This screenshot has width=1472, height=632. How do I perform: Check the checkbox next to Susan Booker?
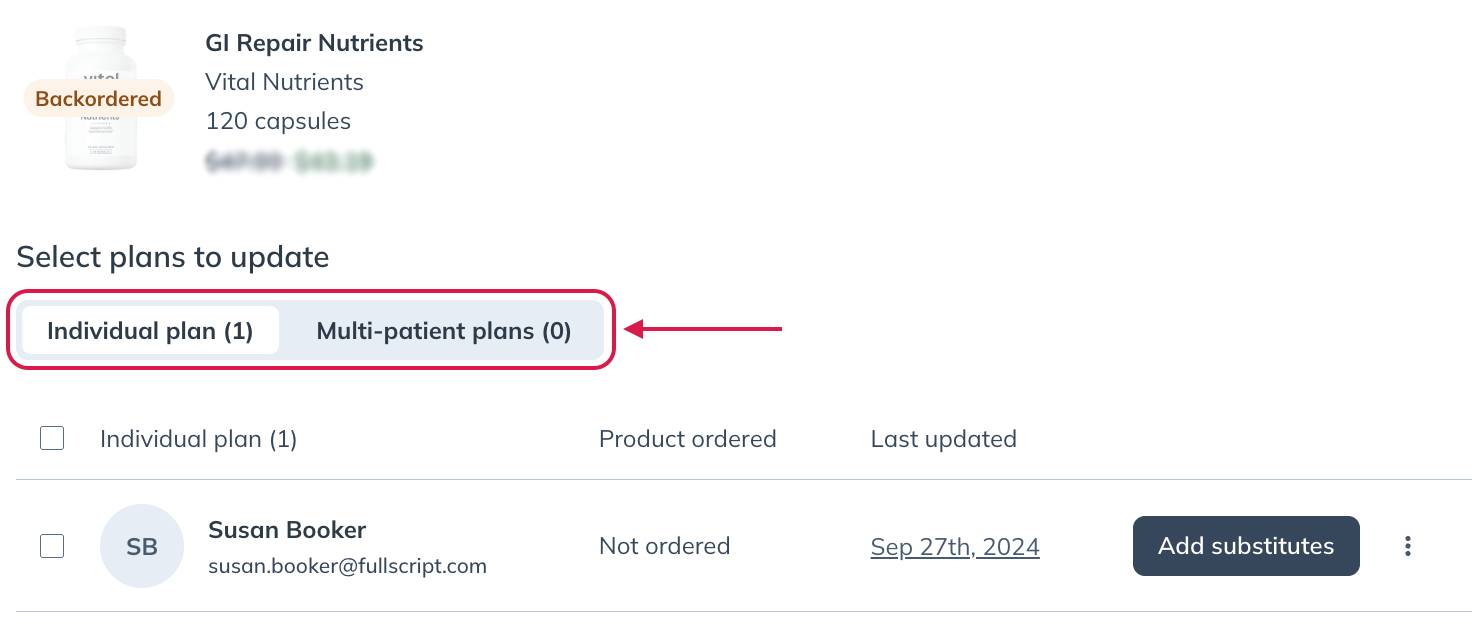51,546
